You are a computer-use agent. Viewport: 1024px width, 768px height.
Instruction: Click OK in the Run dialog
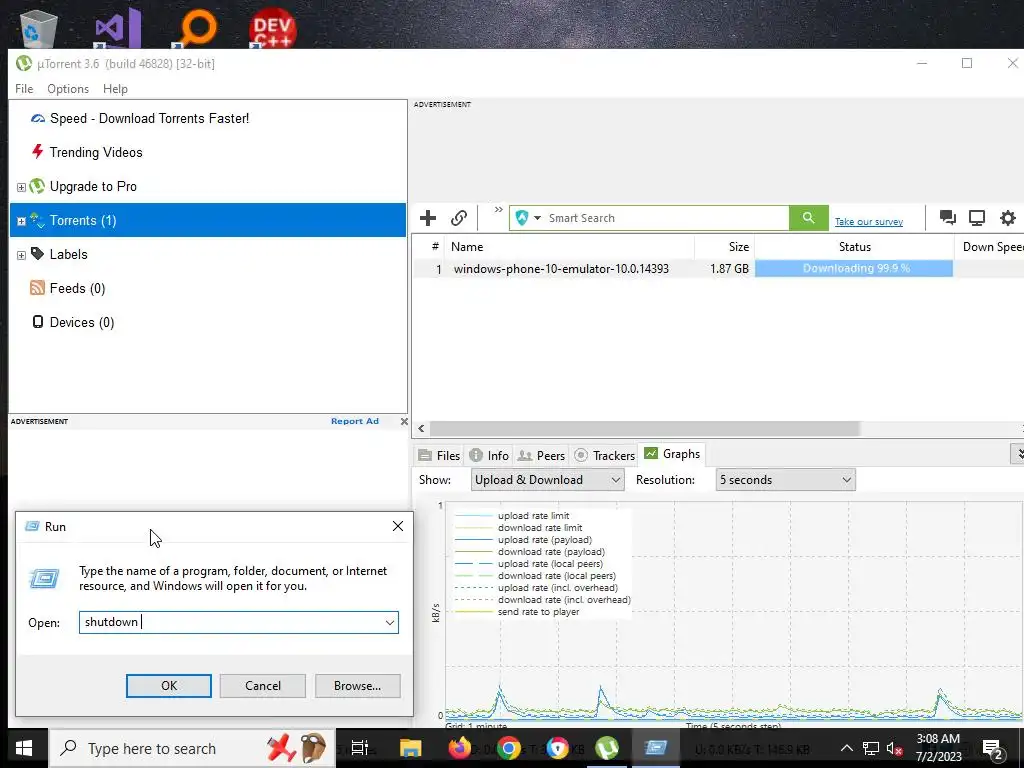(168, 686)
